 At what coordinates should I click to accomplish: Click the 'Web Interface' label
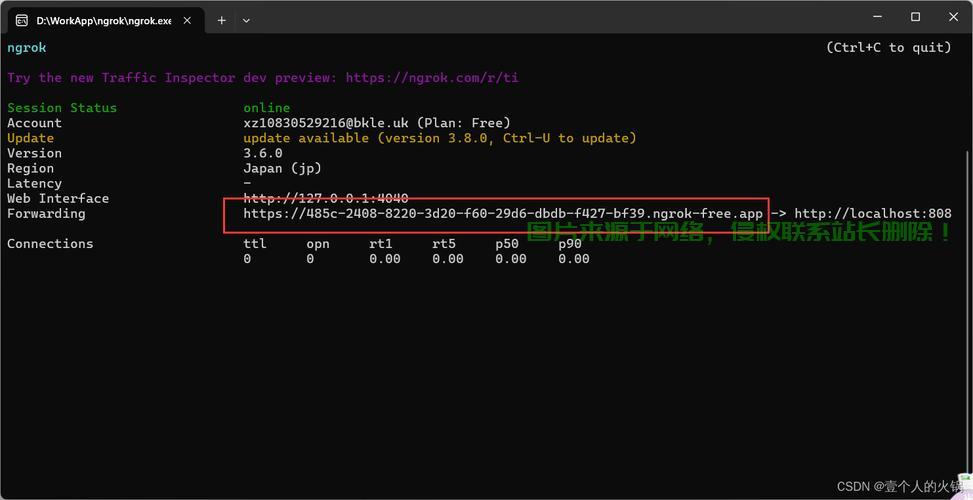pos(58,199)
